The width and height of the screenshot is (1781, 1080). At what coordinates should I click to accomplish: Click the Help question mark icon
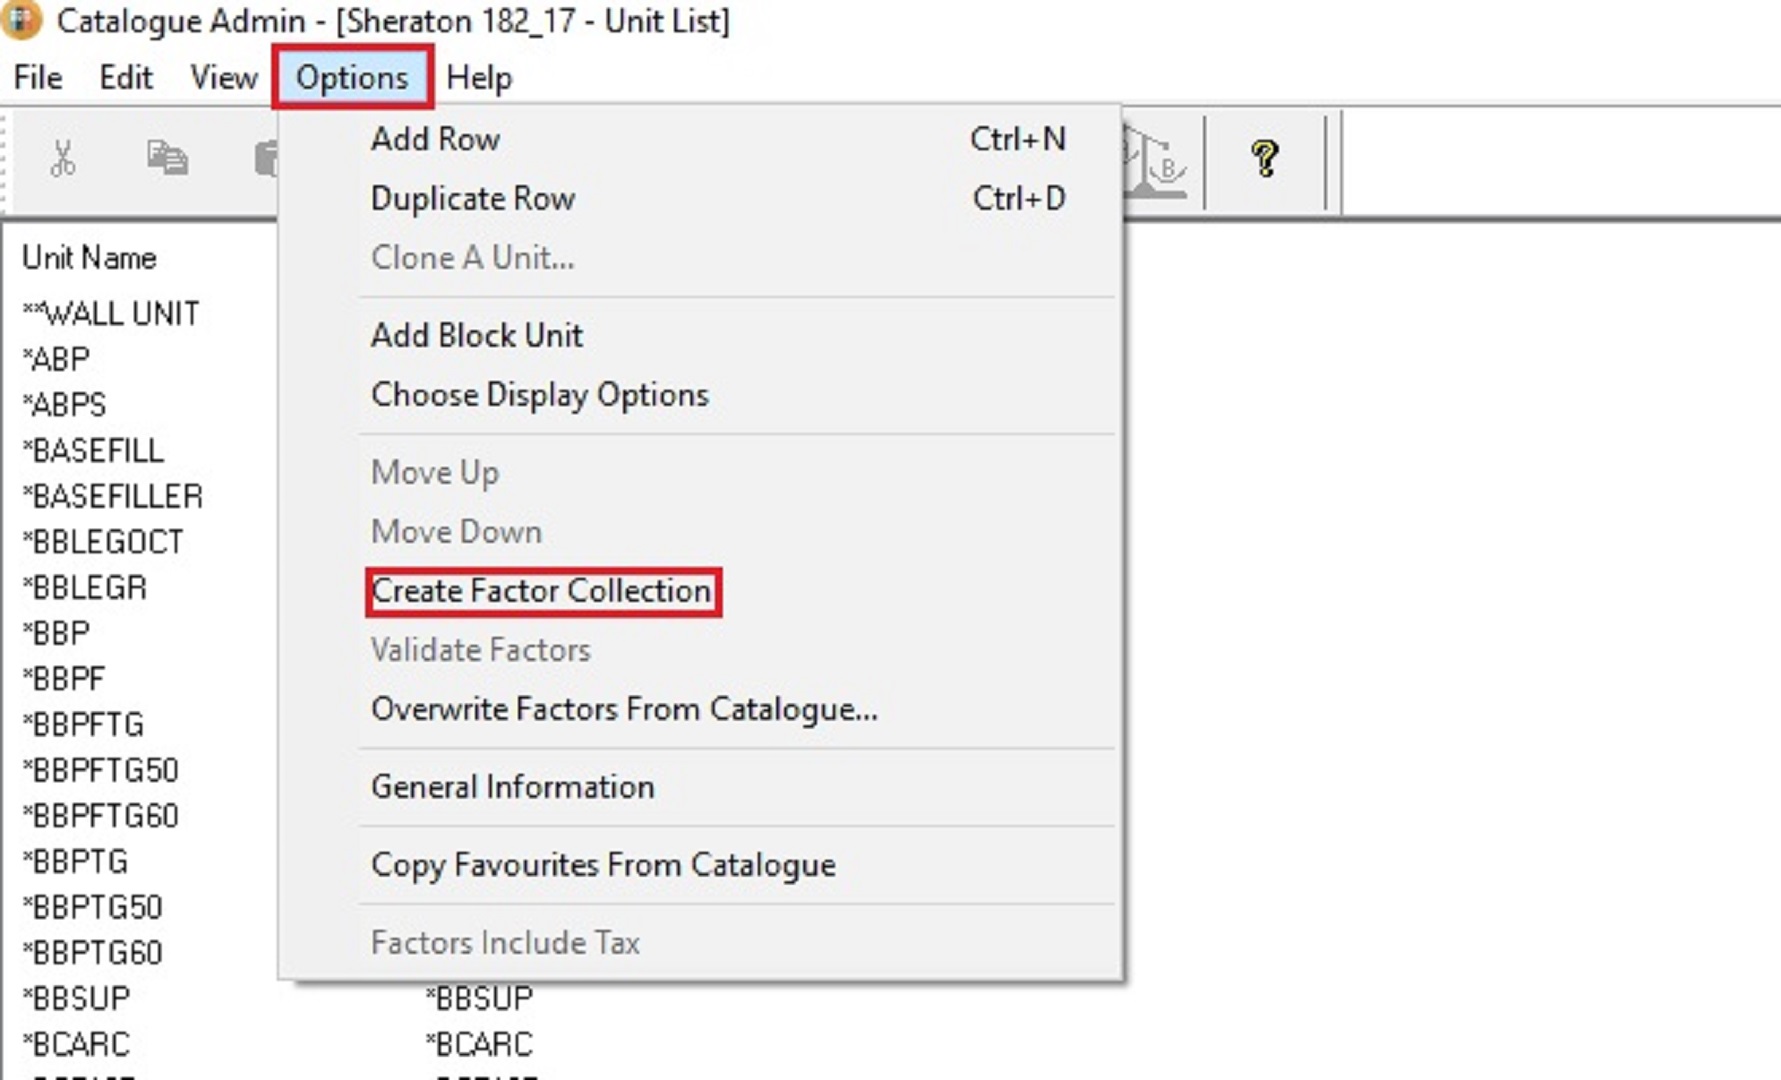pyautogui.click(x=1265, y=158)
